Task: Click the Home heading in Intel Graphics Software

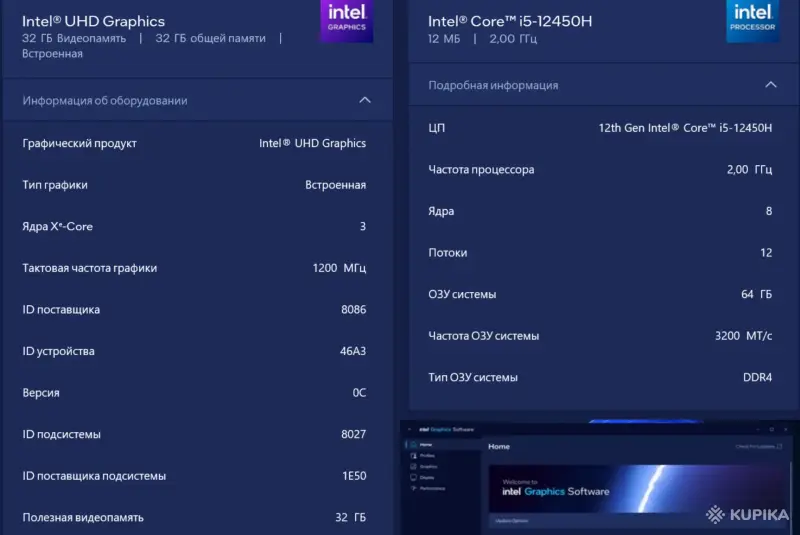Action: 498,447
